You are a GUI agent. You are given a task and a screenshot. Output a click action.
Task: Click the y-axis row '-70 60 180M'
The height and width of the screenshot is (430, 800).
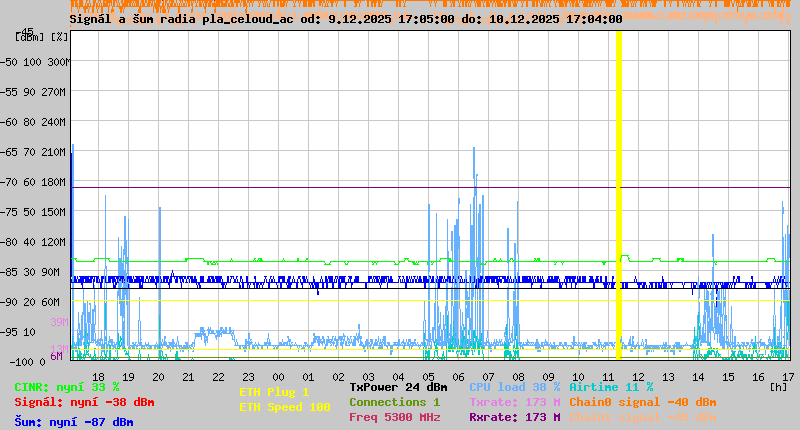[33, 182]
